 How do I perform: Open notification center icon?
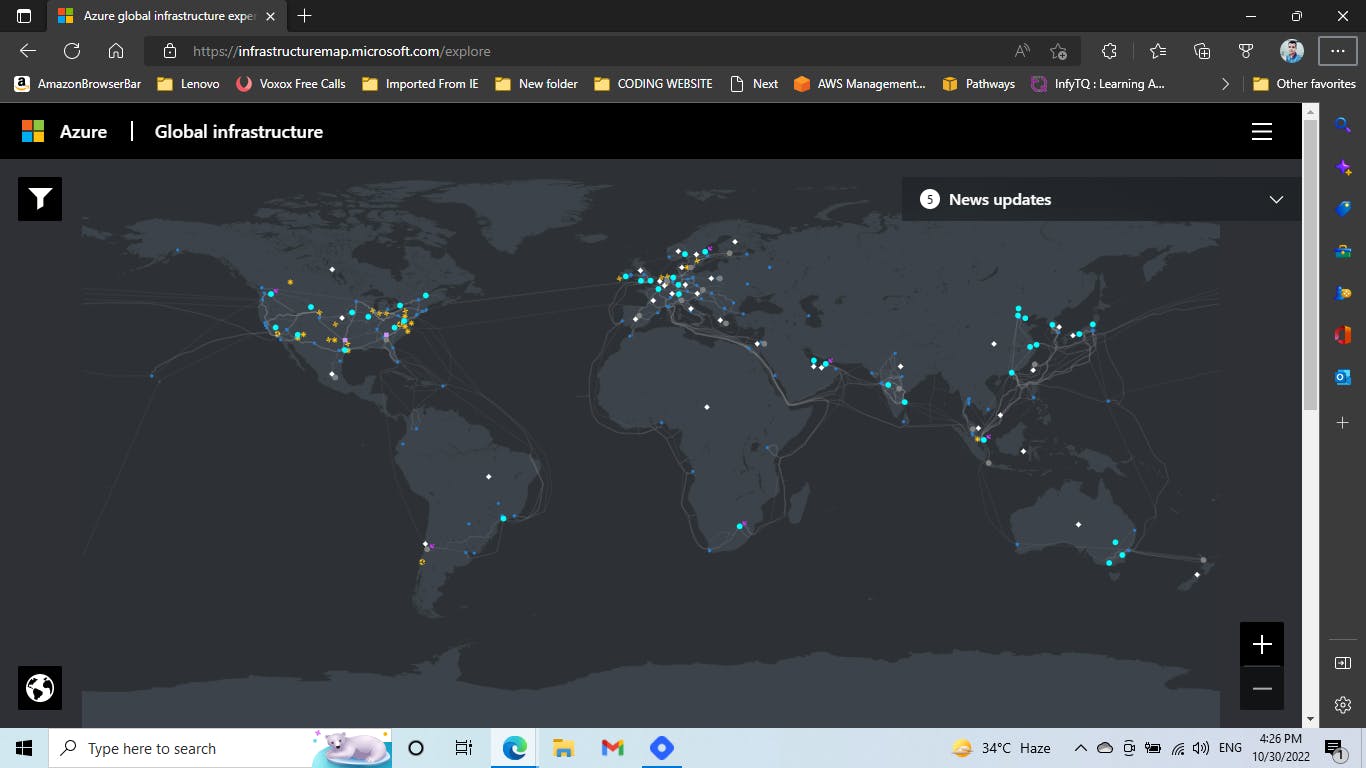pos(1333,748)
